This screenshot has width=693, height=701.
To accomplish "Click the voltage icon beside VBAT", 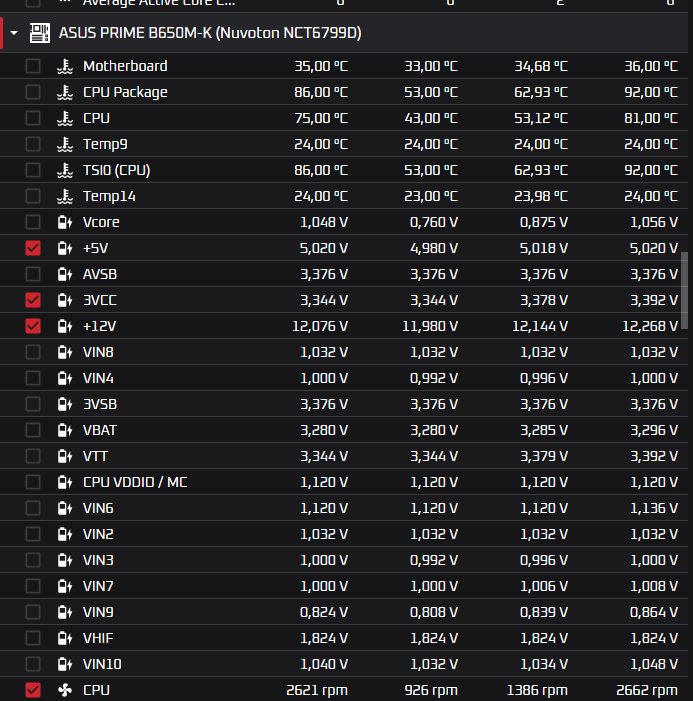I will (65, 430).
